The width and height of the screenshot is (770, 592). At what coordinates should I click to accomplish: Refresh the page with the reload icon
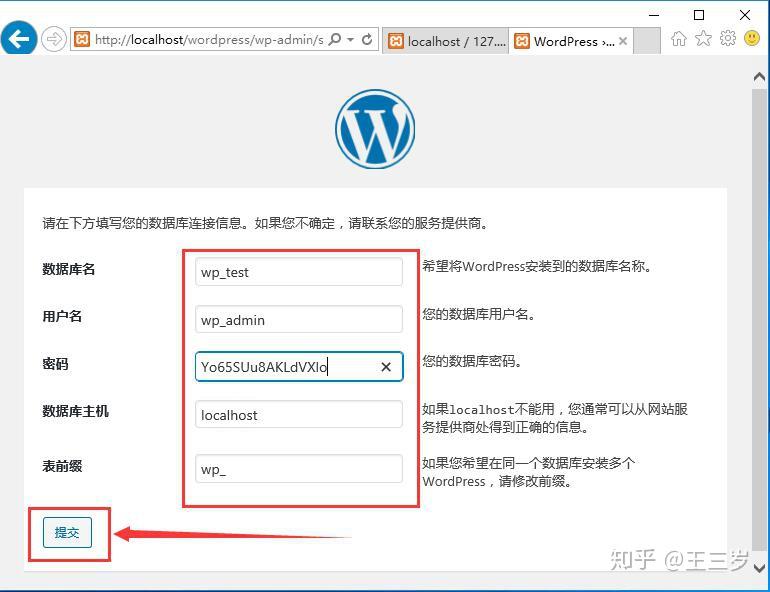click(x=367, y=39)
